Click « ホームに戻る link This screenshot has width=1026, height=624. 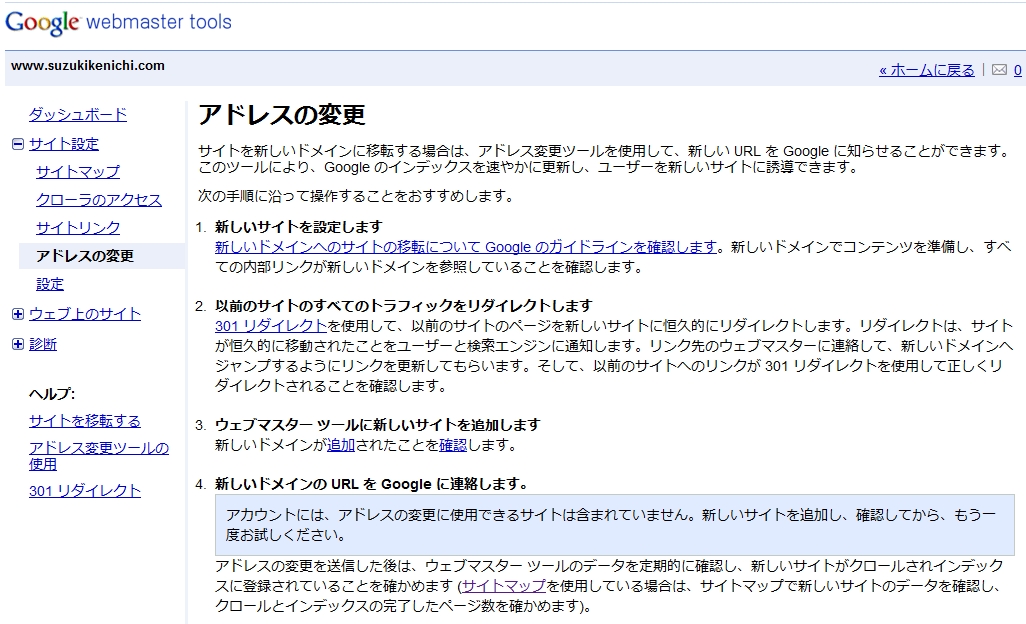click(927, 70)
